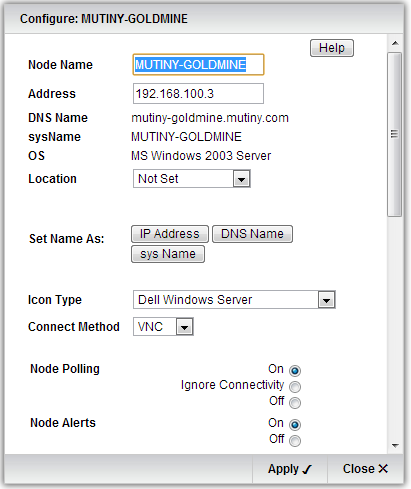Set name using sys Name button
This screenshot has width=411, height=489.
pyautogui.click(x=168, y=254)
